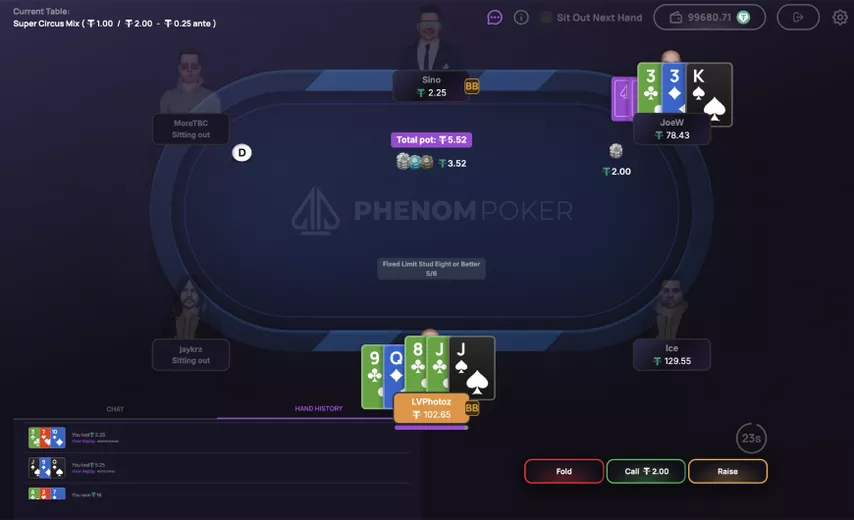Click JoeW's bet chip icon
Screen dimensions: 854x520
616,151
